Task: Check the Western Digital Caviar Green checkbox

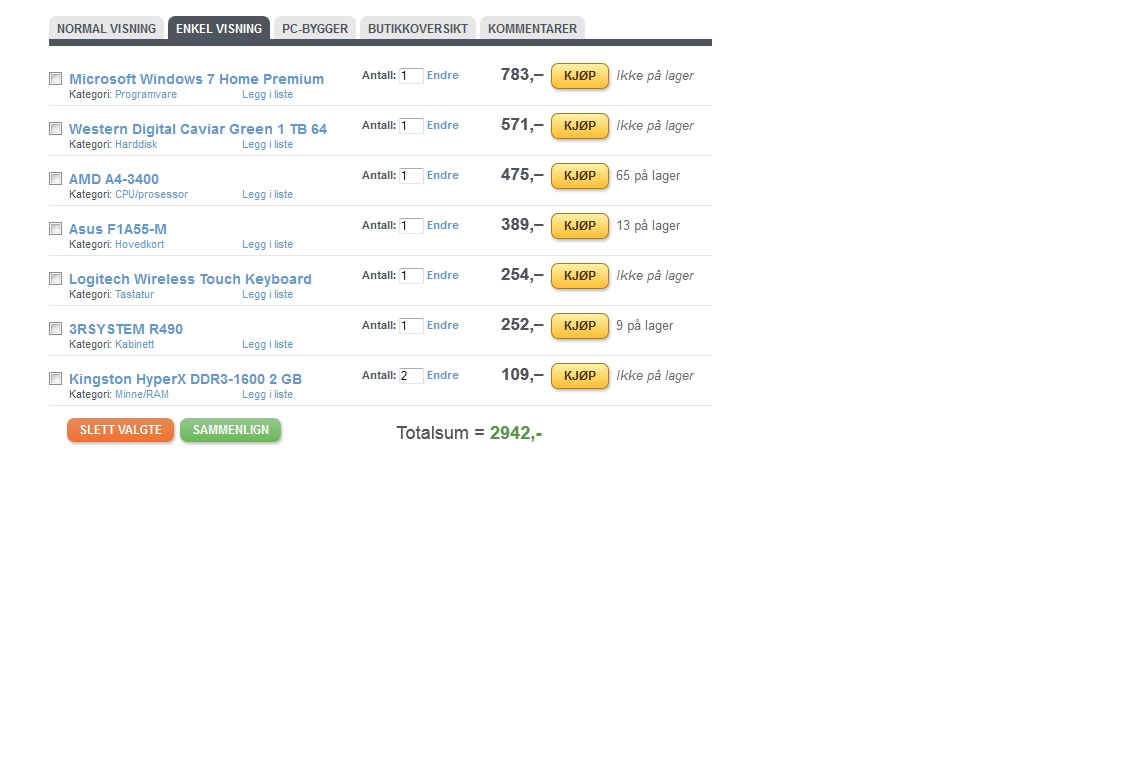Action: pyautogui.click(x=56, y=128)
